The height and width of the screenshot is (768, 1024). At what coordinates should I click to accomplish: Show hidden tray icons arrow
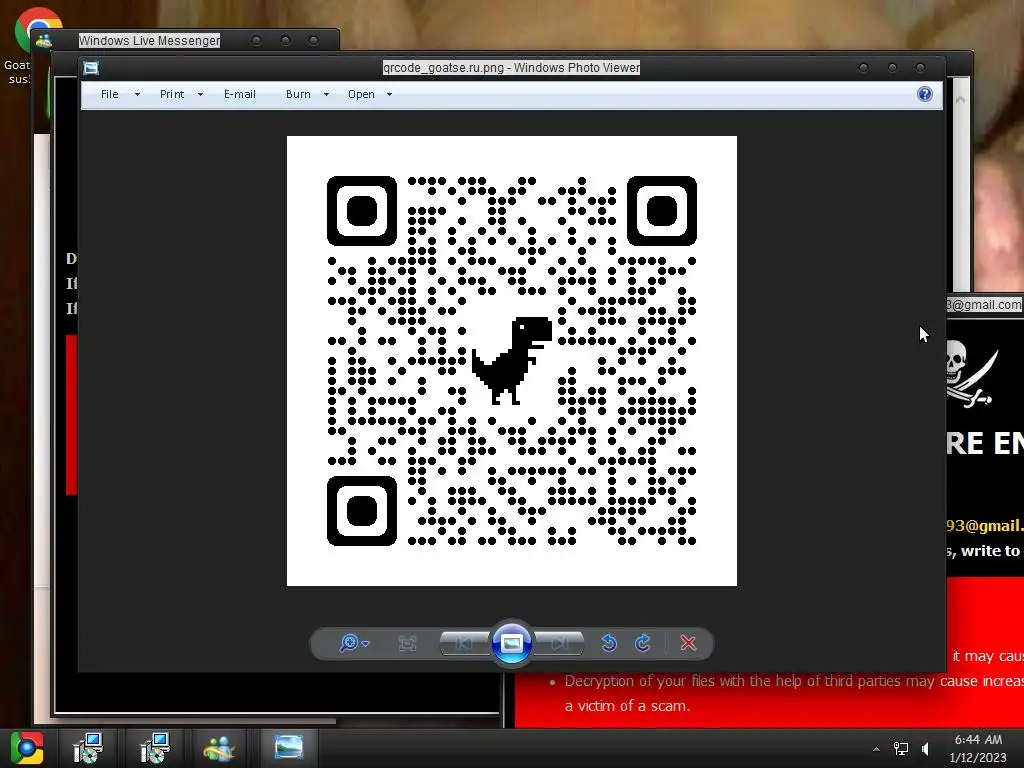pos(876,749)
